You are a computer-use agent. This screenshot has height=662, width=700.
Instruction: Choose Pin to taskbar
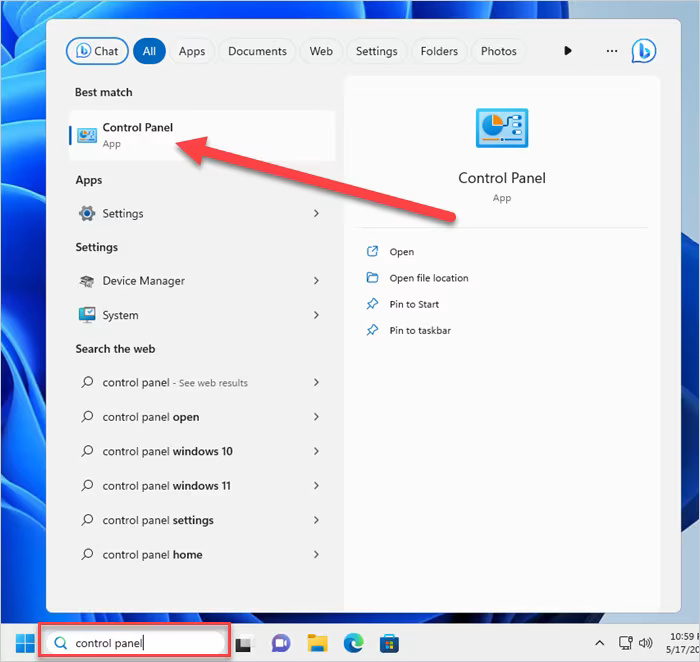[x=420, y=330]
